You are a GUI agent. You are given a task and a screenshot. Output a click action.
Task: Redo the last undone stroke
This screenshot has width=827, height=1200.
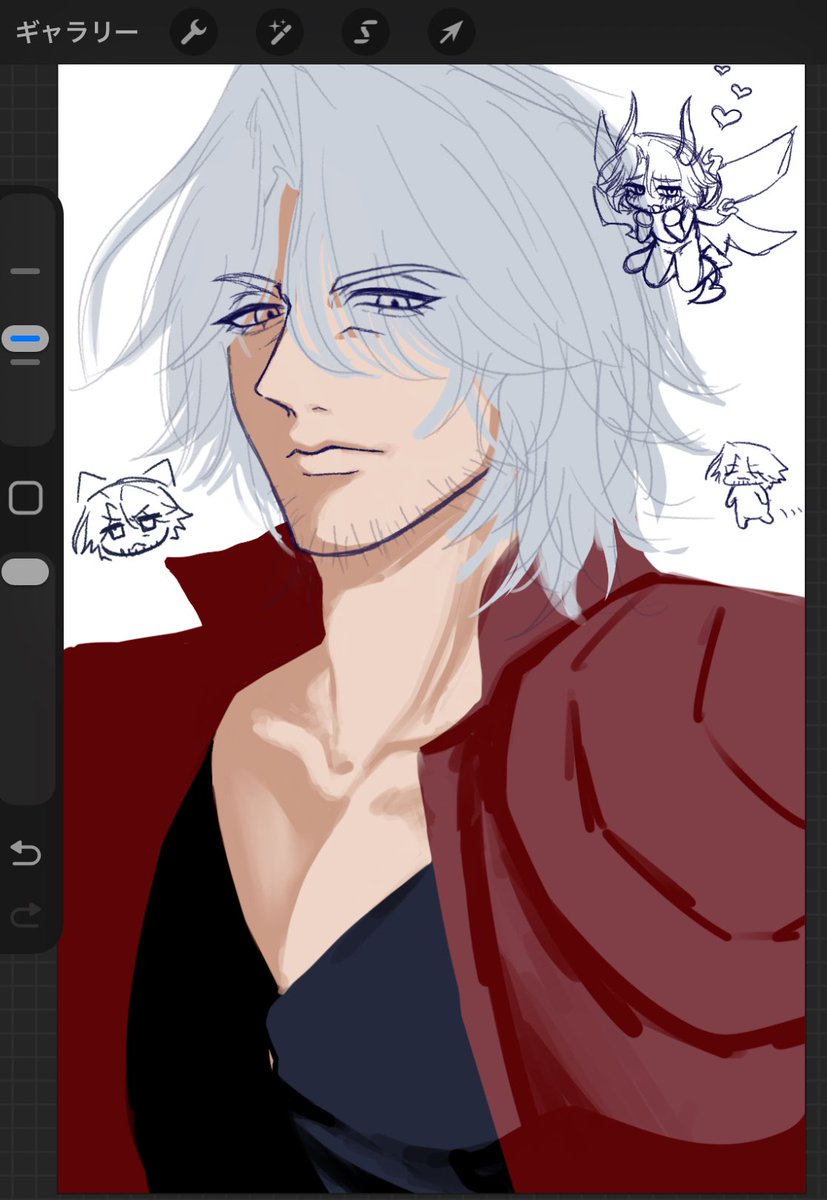(x=25, y=913)
